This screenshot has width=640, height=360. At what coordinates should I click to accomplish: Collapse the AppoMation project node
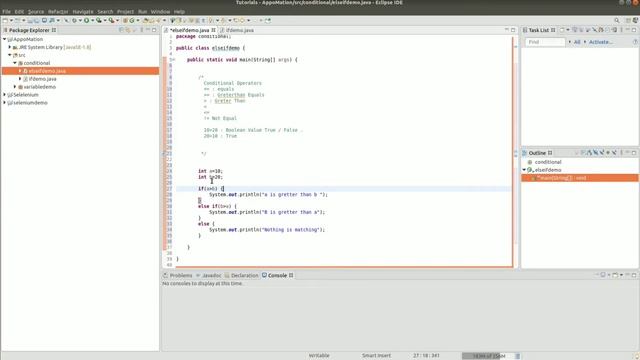tap(4, 39)
